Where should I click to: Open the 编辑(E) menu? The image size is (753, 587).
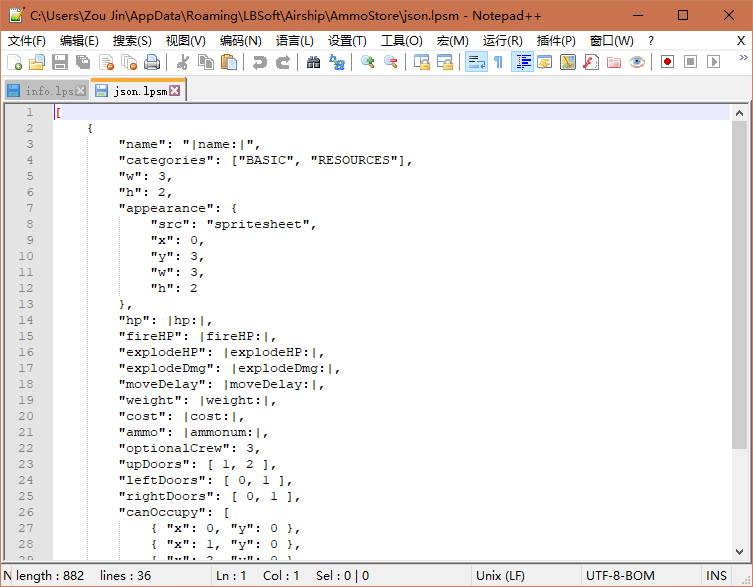tap(79, 41)
